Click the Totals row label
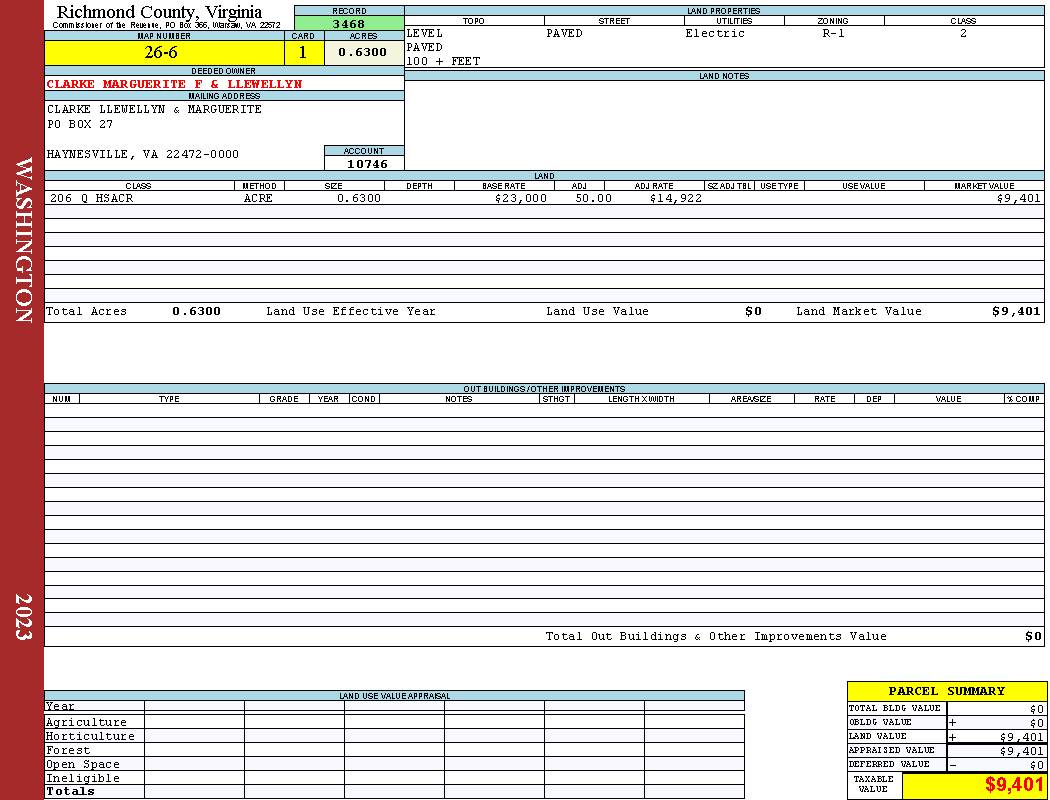The width and height of the screenshot is (1050, 800). pyautogui.click(x=70, y=791)
